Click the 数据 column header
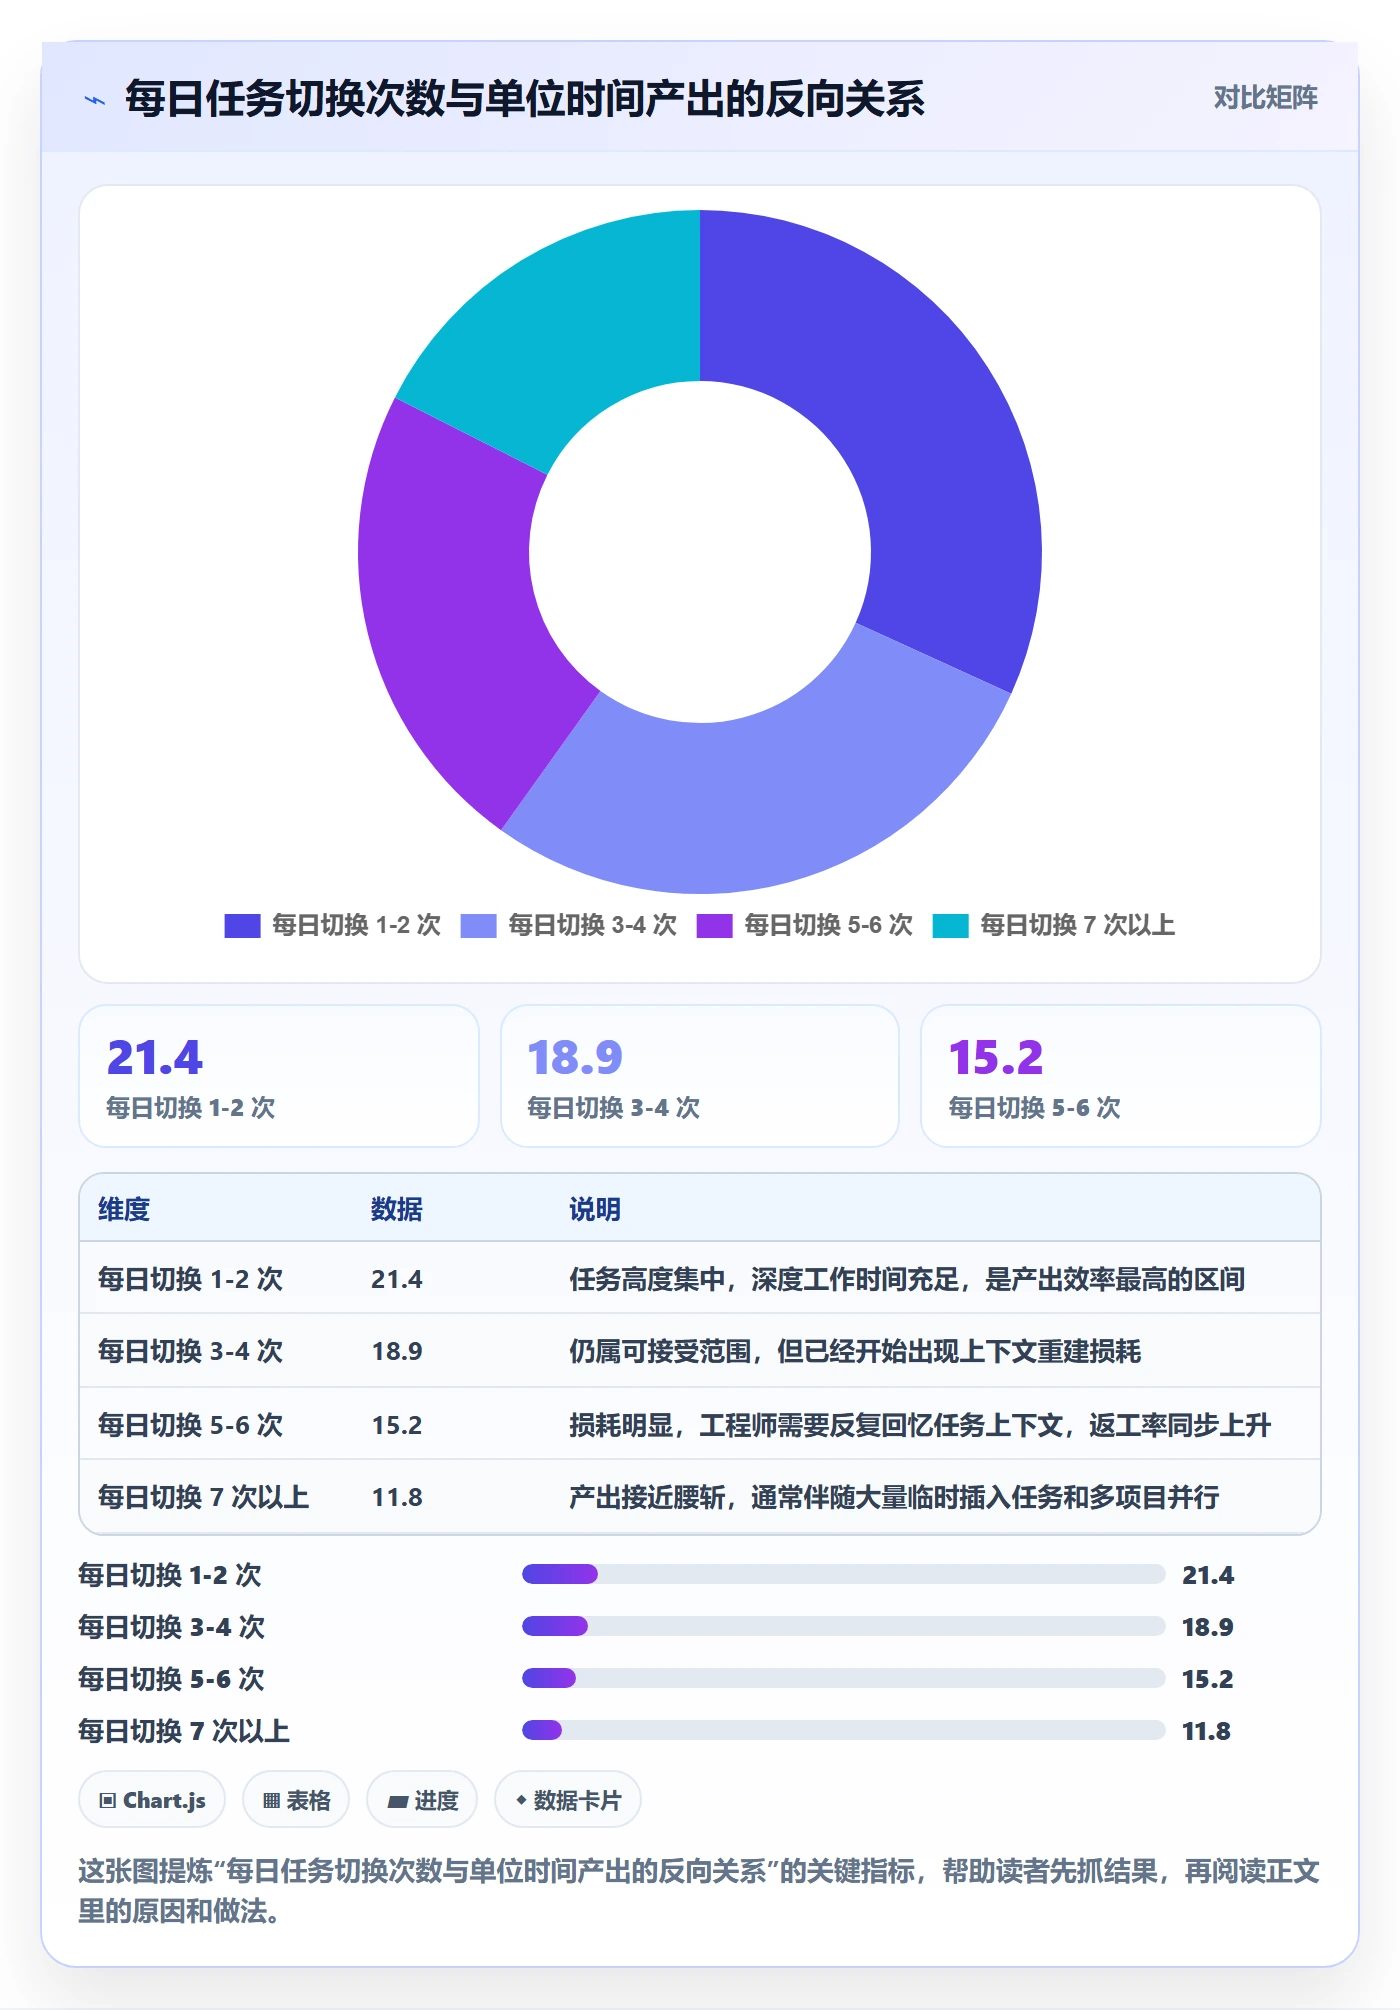 click(x=396, y=1209)
